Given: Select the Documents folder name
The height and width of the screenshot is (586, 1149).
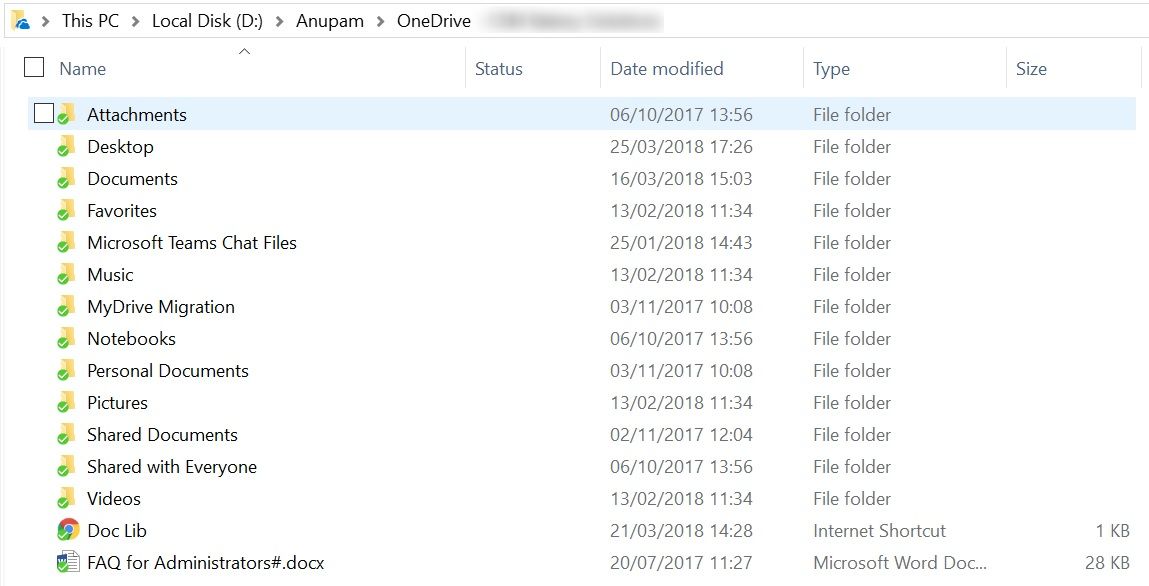Looking at the screenshot, I should click(x=133, y=179).
